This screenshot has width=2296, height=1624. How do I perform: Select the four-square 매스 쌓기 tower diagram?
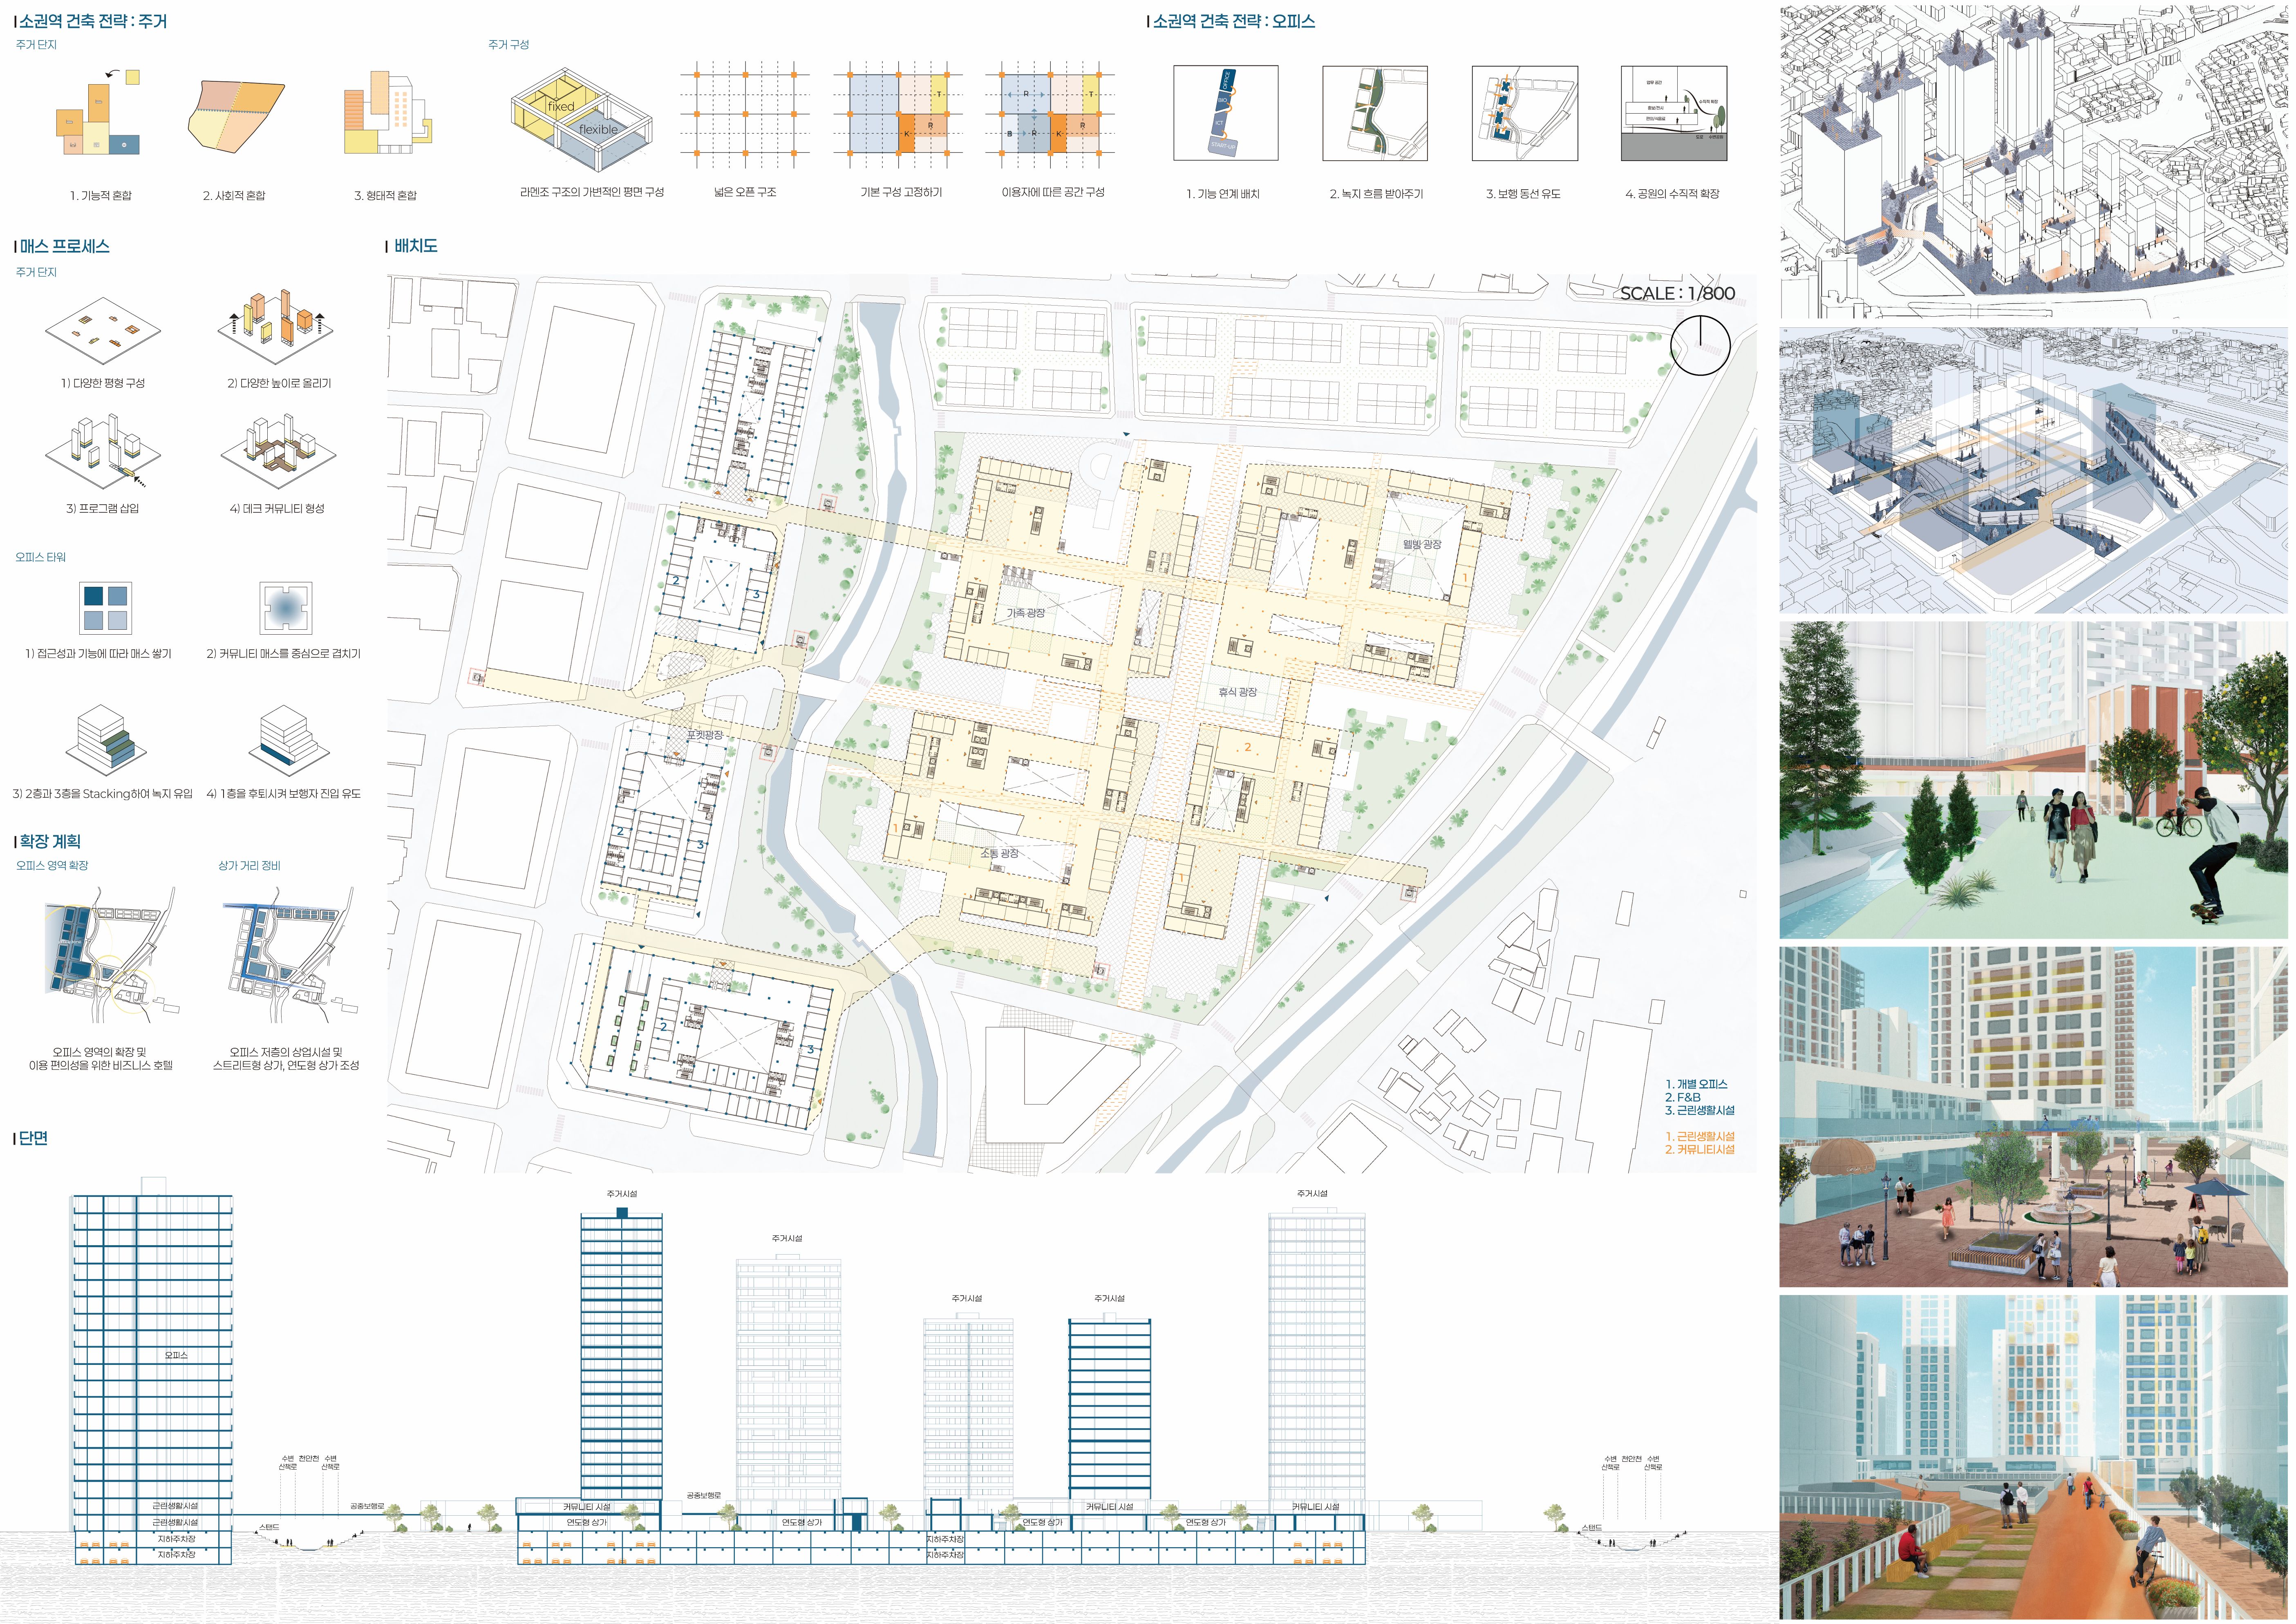tap(105, 608)
